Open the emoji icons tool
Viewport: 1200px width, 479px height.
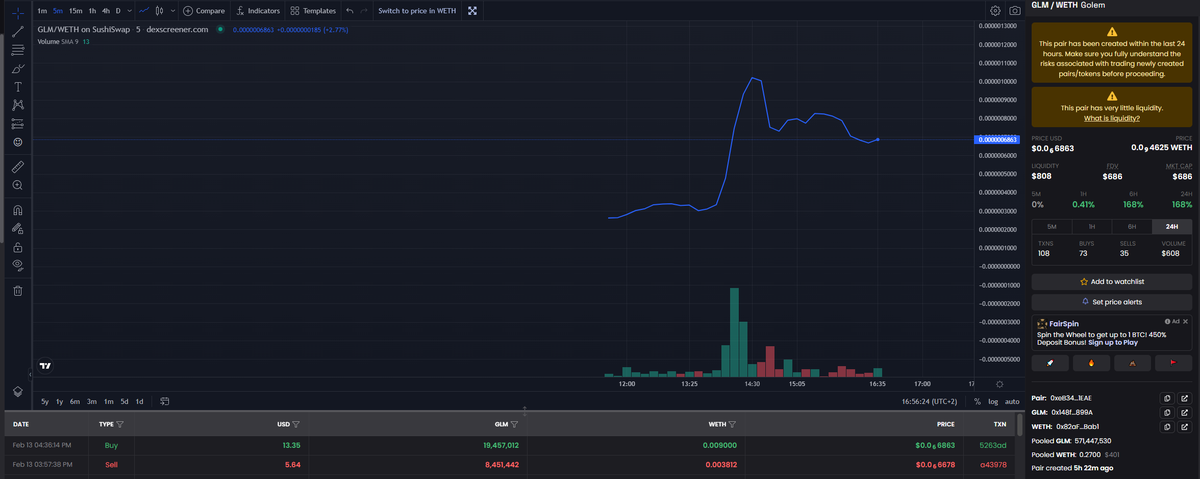[18, 143]
